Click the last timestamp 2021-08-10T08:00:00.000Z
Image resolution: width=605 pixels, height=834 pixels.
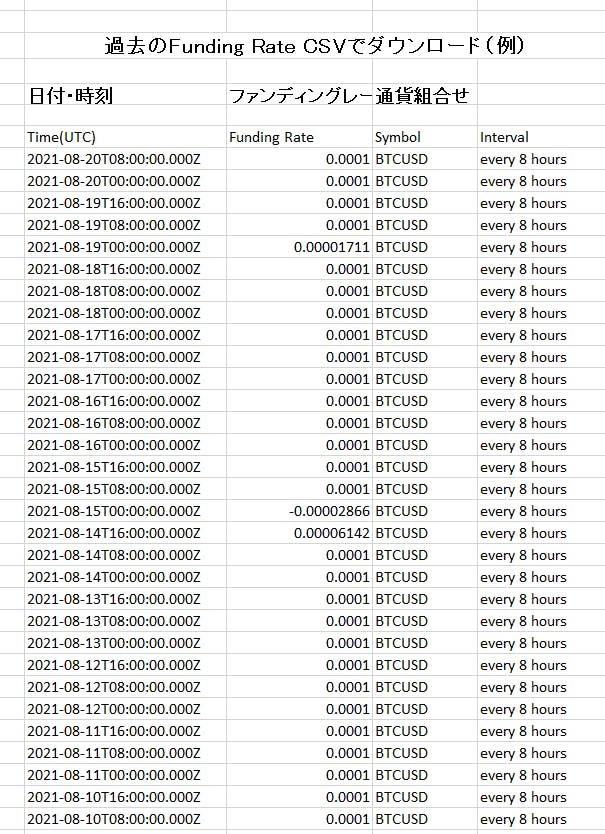point(114,819)
